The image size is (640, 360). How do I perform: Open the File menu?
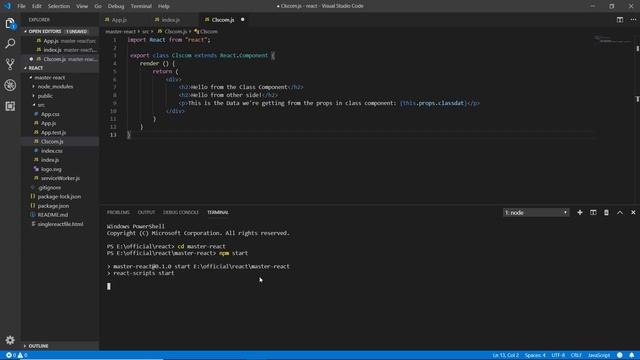pos(21,6)
